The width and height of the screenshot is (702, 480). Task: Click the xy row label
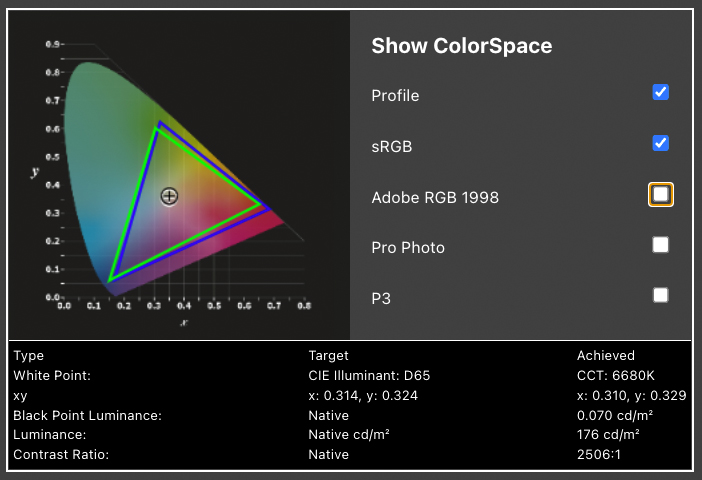[x=20, y=396]
